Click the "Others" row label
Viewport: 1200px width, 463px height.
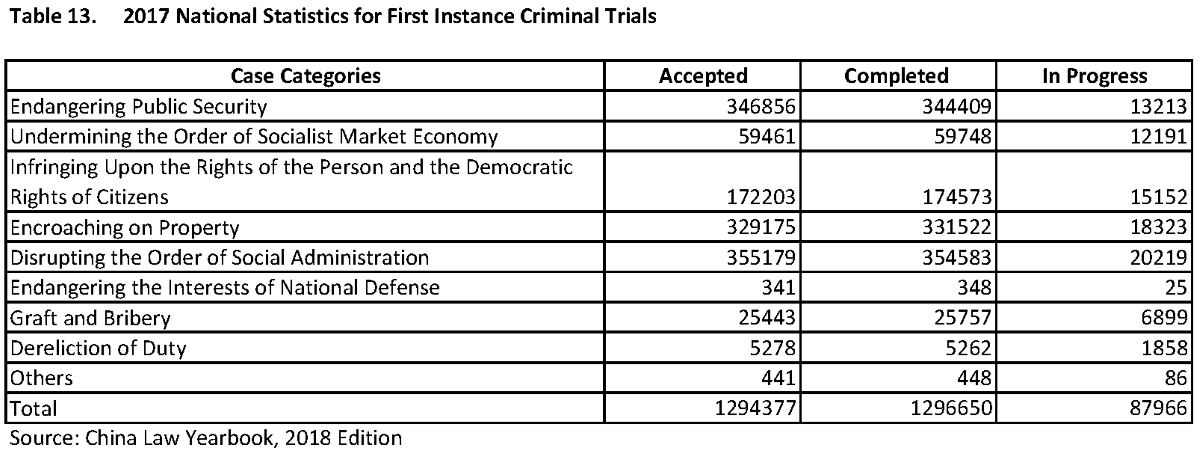[41, 379]
